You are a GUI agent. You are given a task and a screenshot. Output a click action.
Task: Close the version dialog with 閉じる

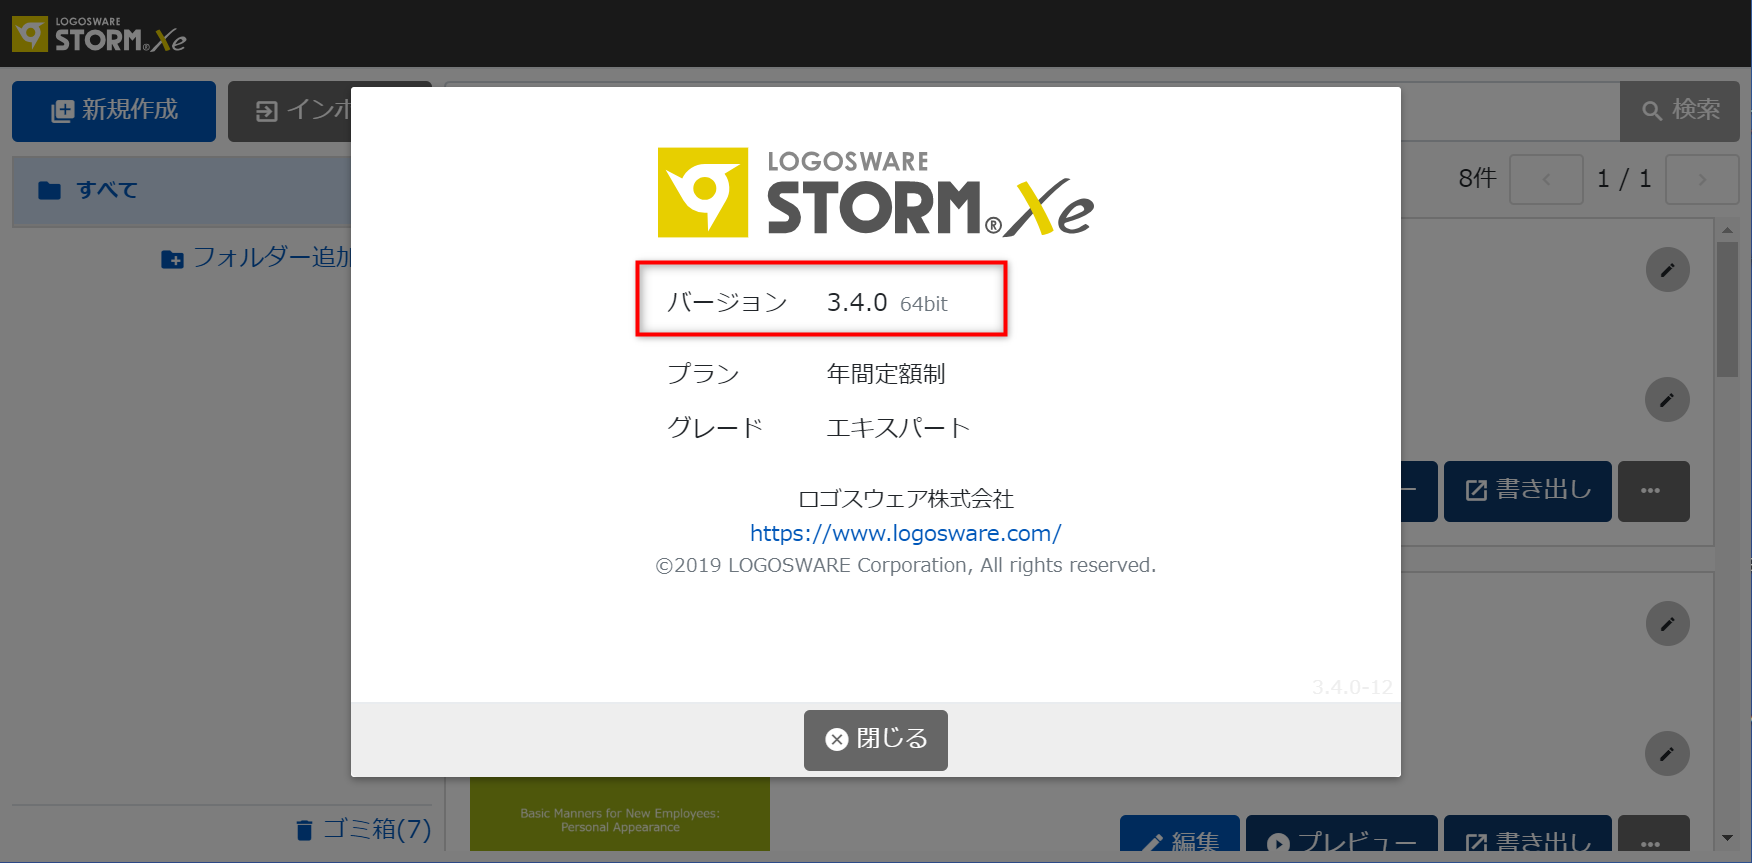(875, 739)
